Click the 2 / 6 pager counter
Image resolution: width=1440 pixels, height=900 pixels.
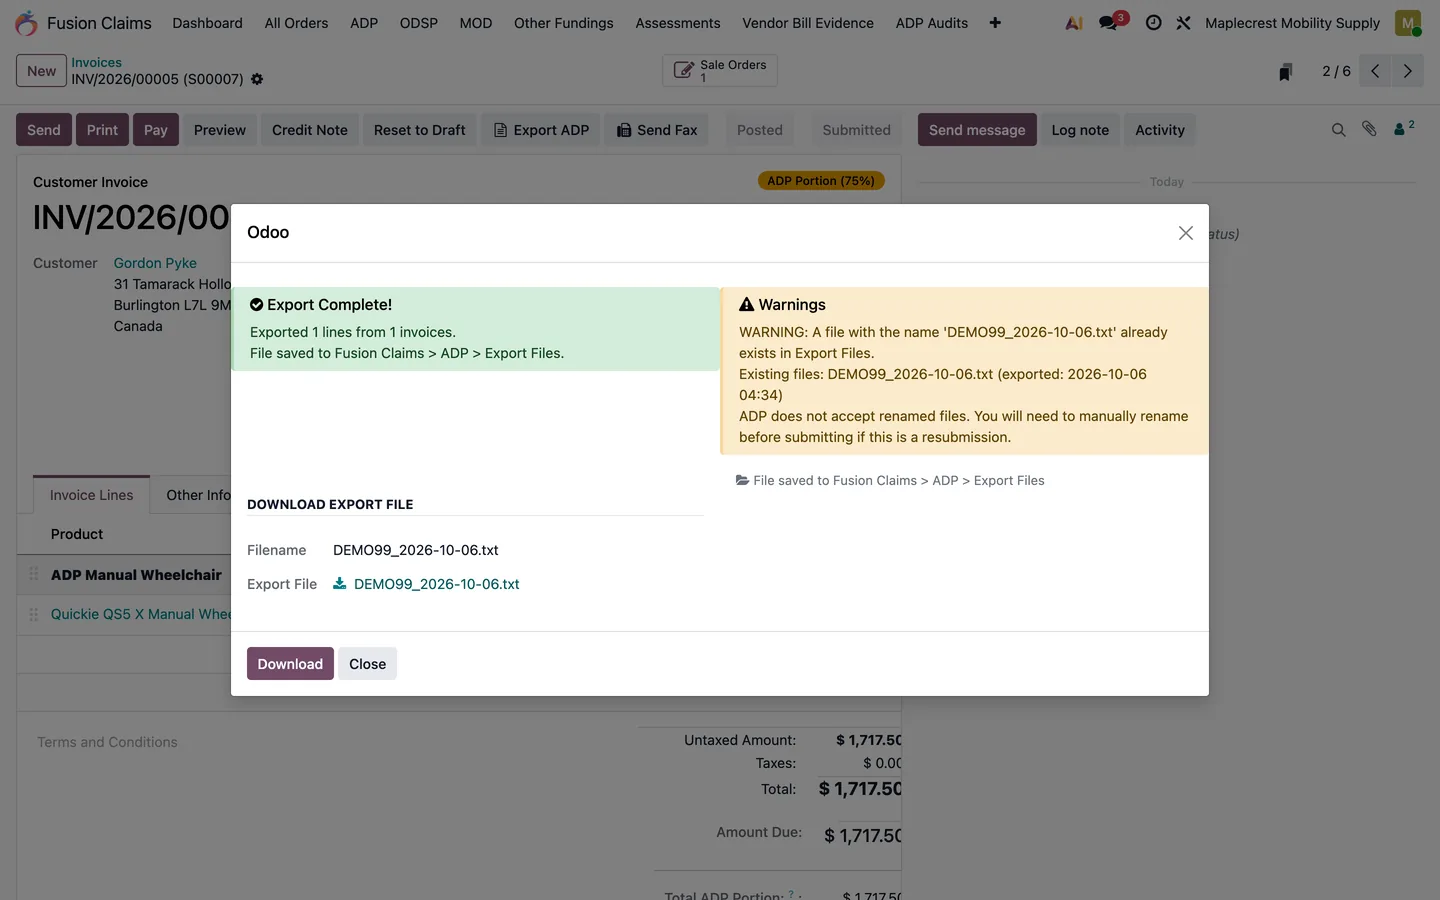point(1336,71)
